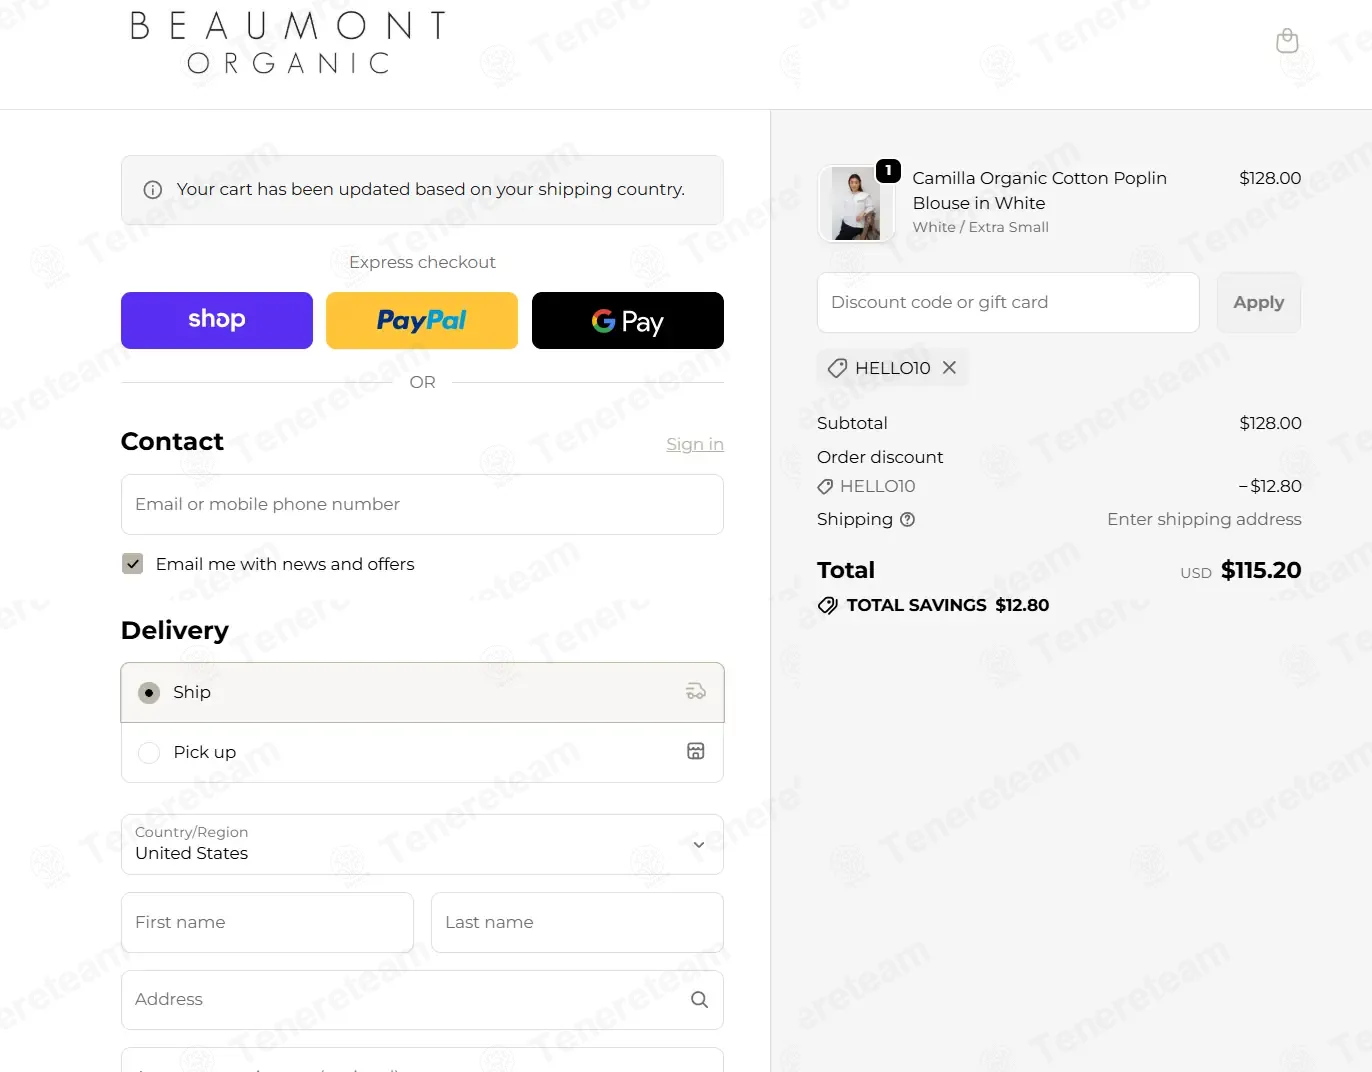
Task: Open the shopping bag cart icon
Action: pyautogui.click(x=1287, y=41)
